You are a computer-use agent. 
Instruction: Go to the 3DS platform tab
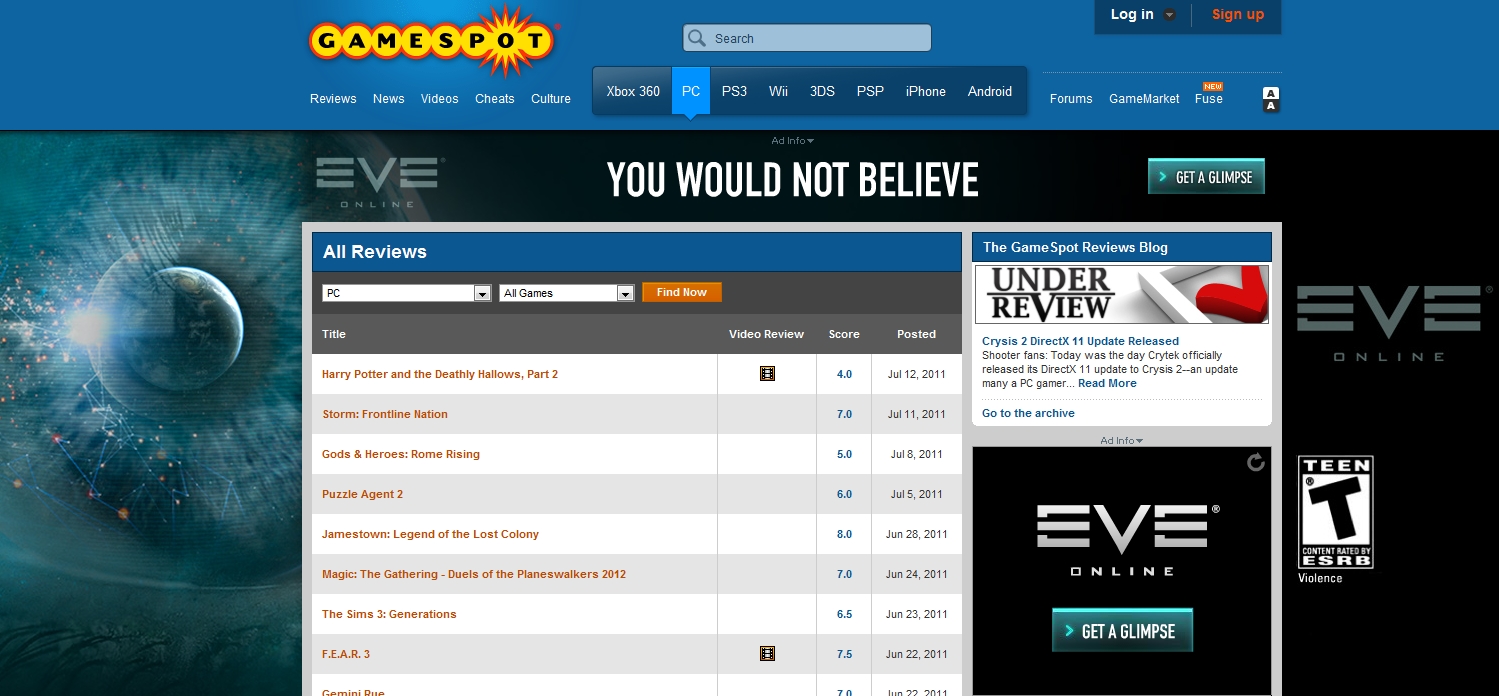[x=822, y=91]
